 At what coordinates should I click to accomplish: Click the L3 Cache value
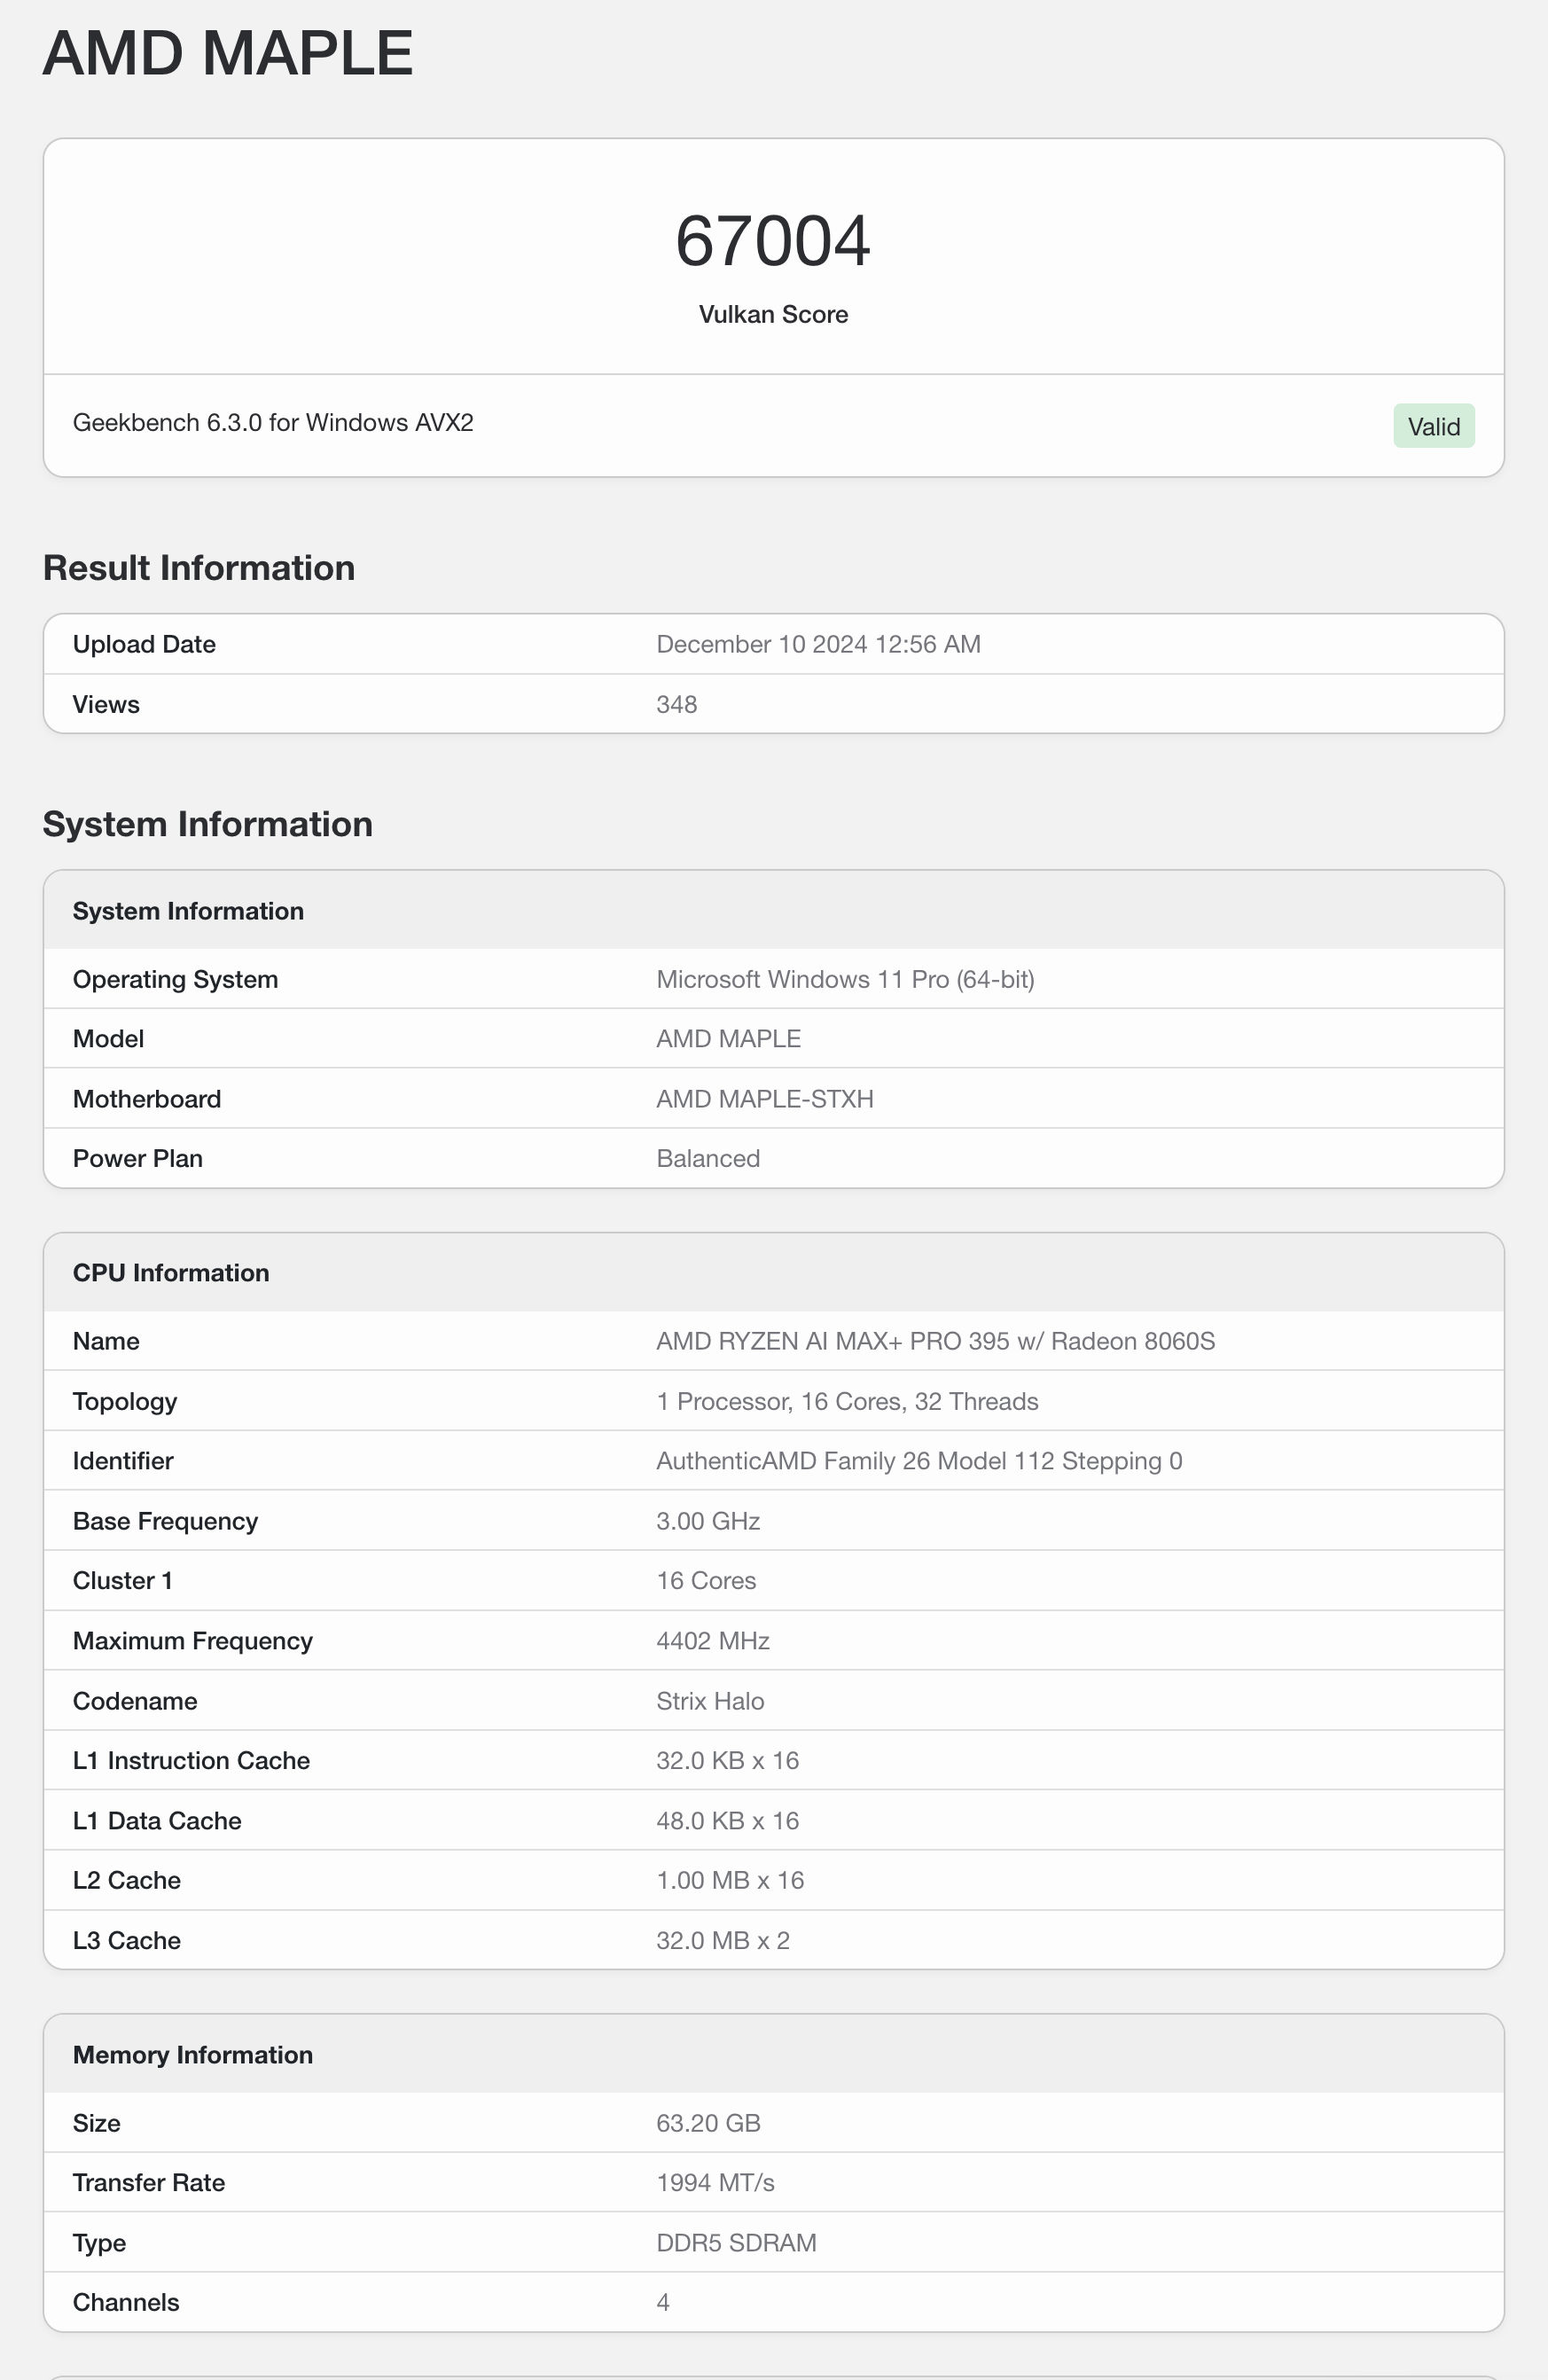click(x=723, y=1940)
